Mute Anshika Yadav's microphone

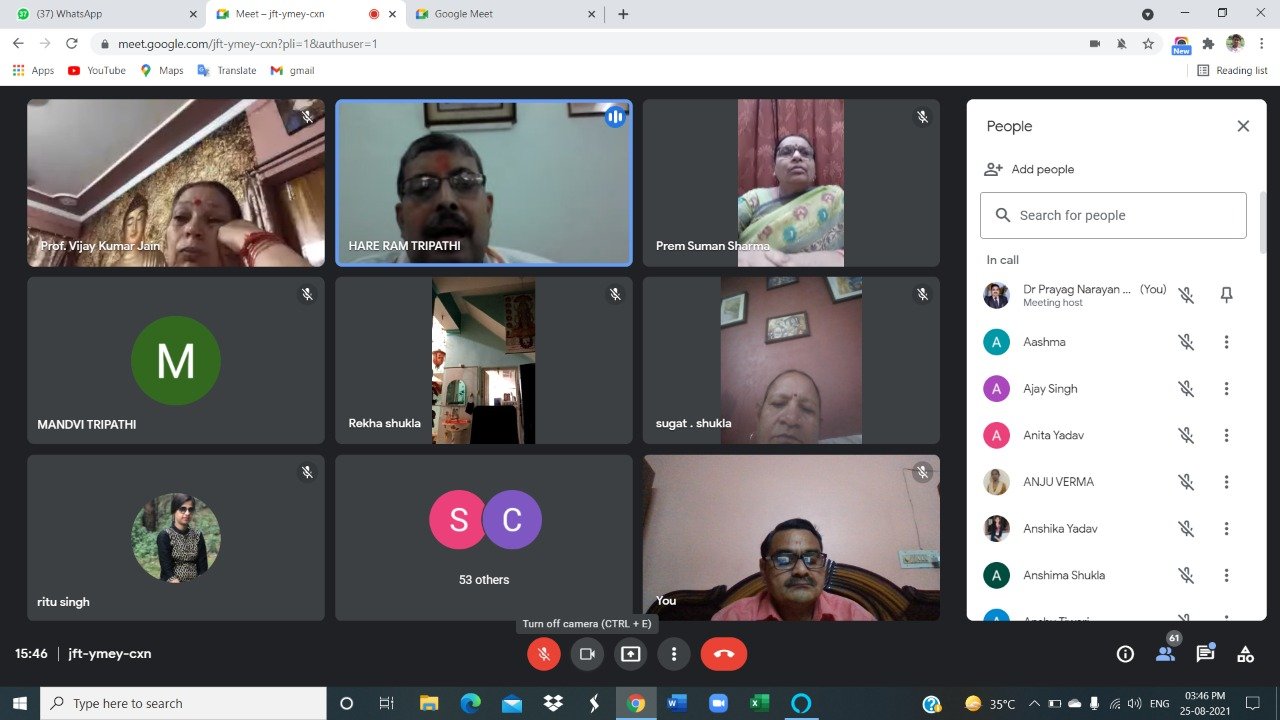click(1186, 528)
